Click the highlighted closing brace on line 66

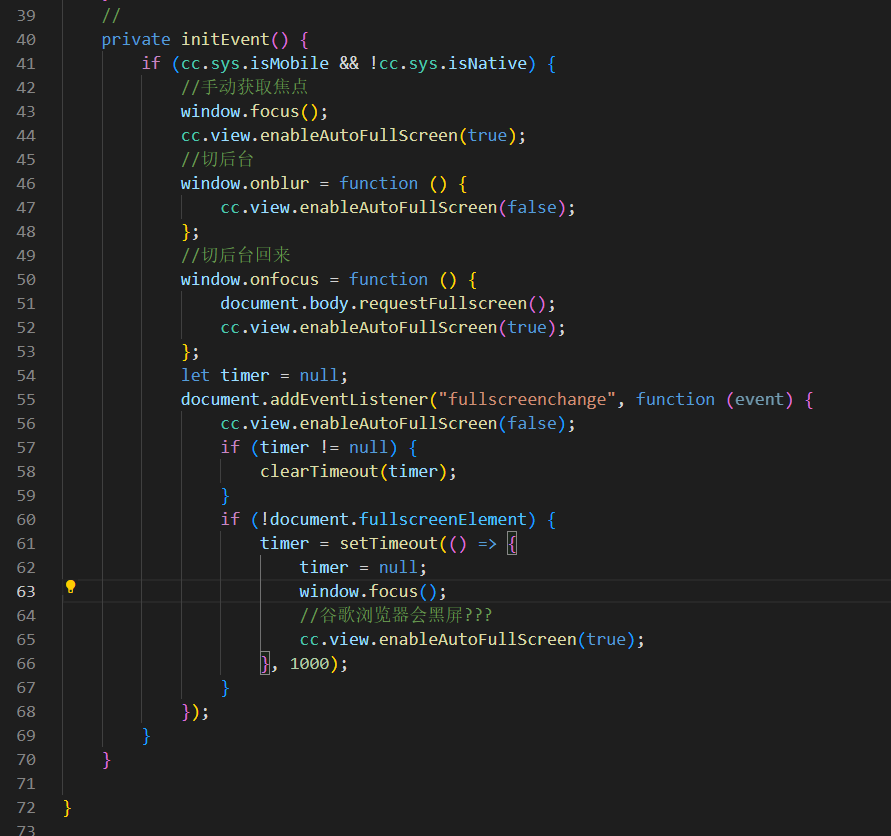pyautogui.click(x=265, y=664)
